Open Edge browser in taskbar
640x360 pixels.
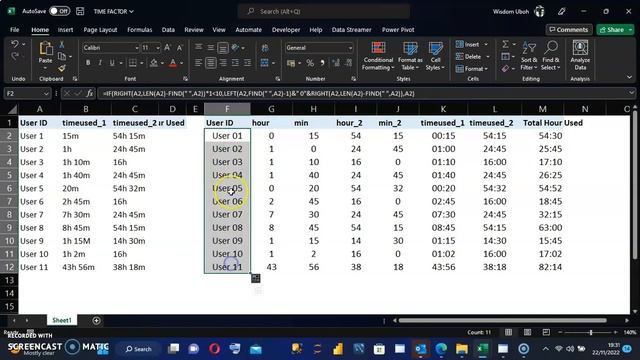(441, 349)
